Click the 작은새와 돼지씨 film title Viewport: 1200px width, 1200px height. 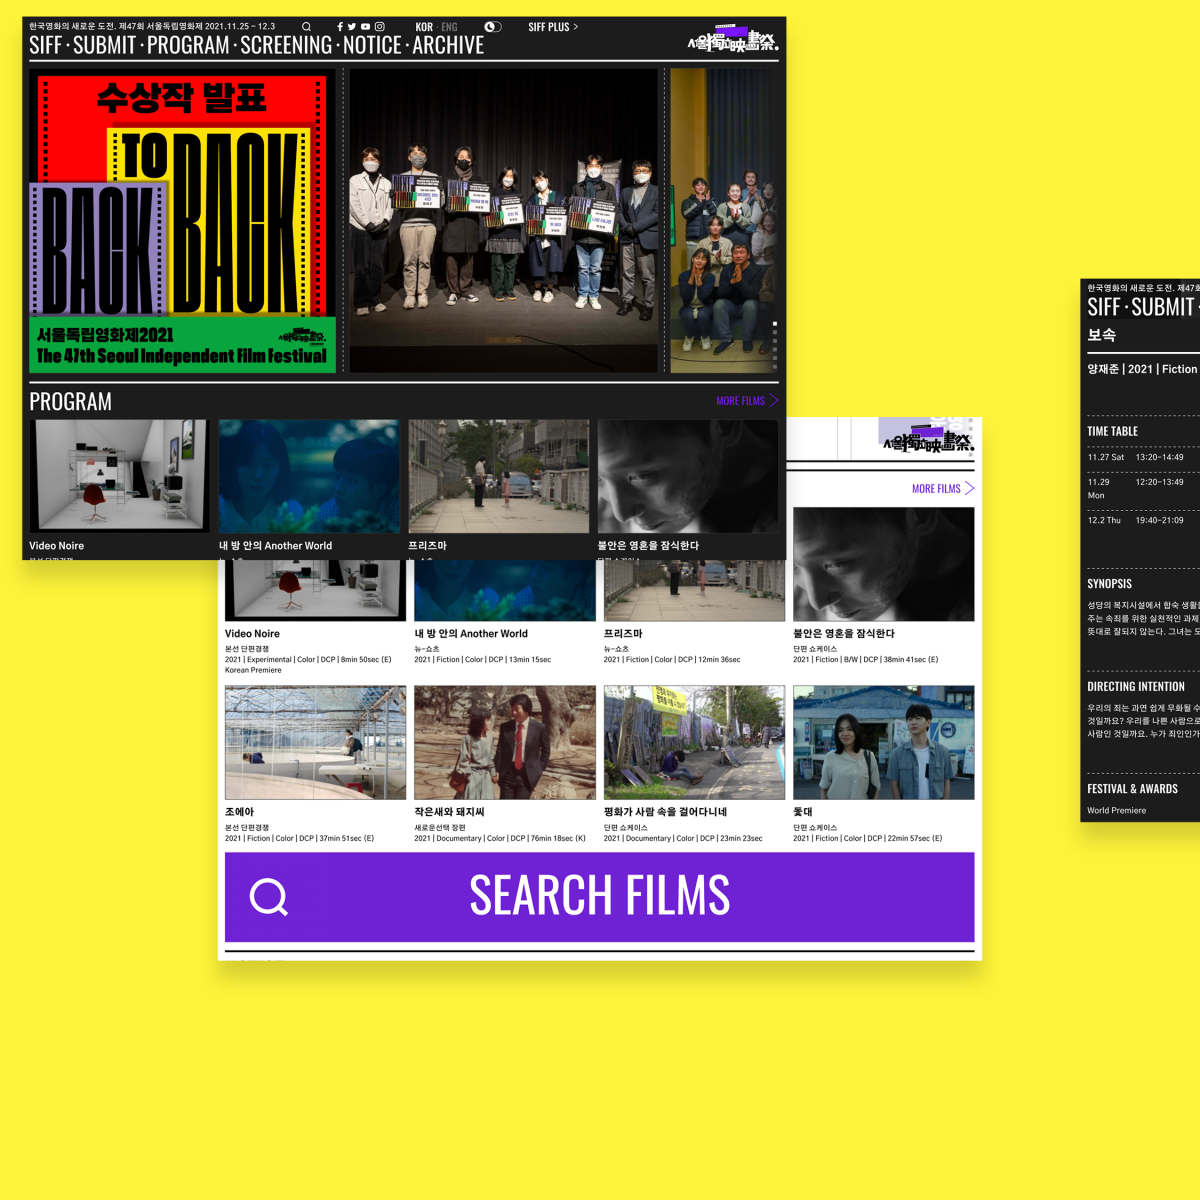point(450,812)
